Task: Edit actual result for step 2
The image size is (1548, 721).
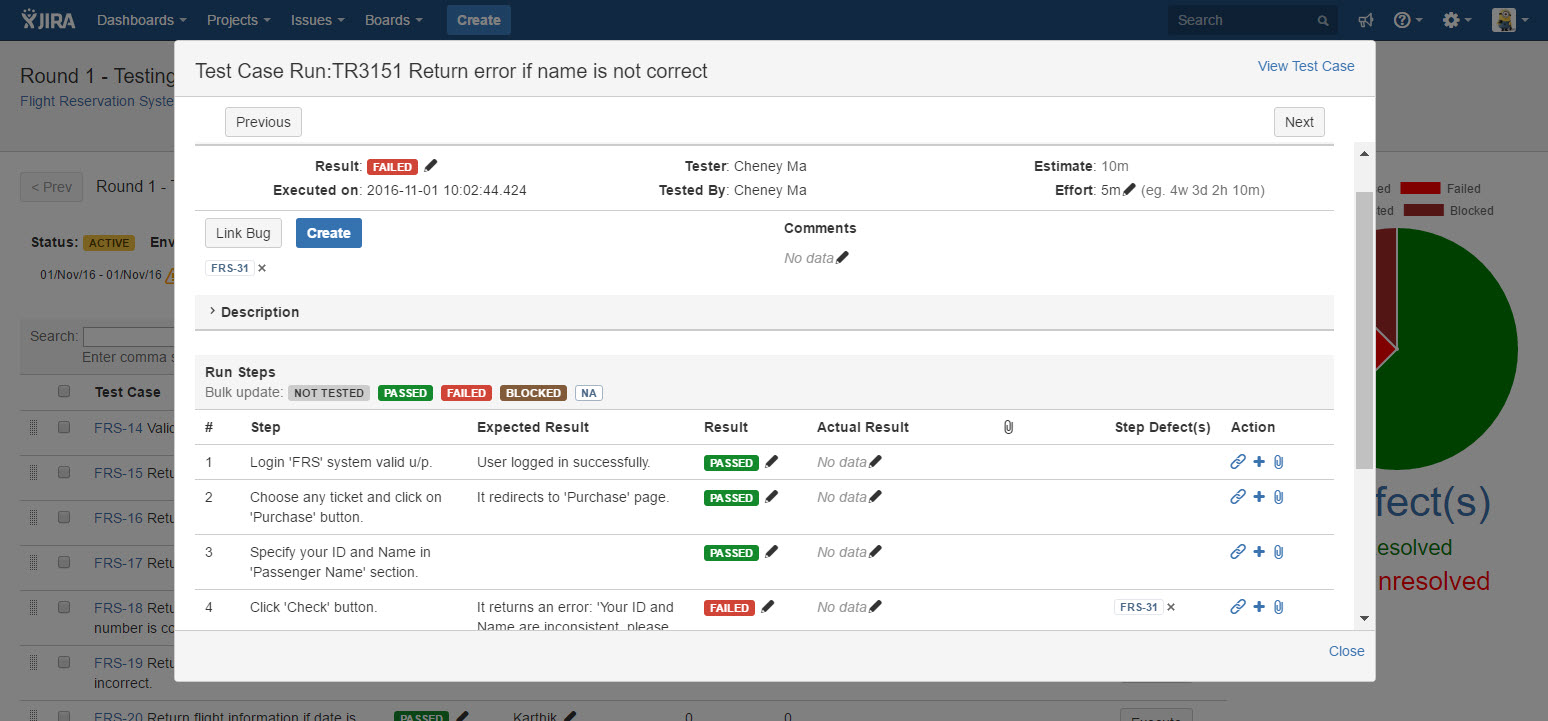Action: pyautogui.click(x=875, y=497)
